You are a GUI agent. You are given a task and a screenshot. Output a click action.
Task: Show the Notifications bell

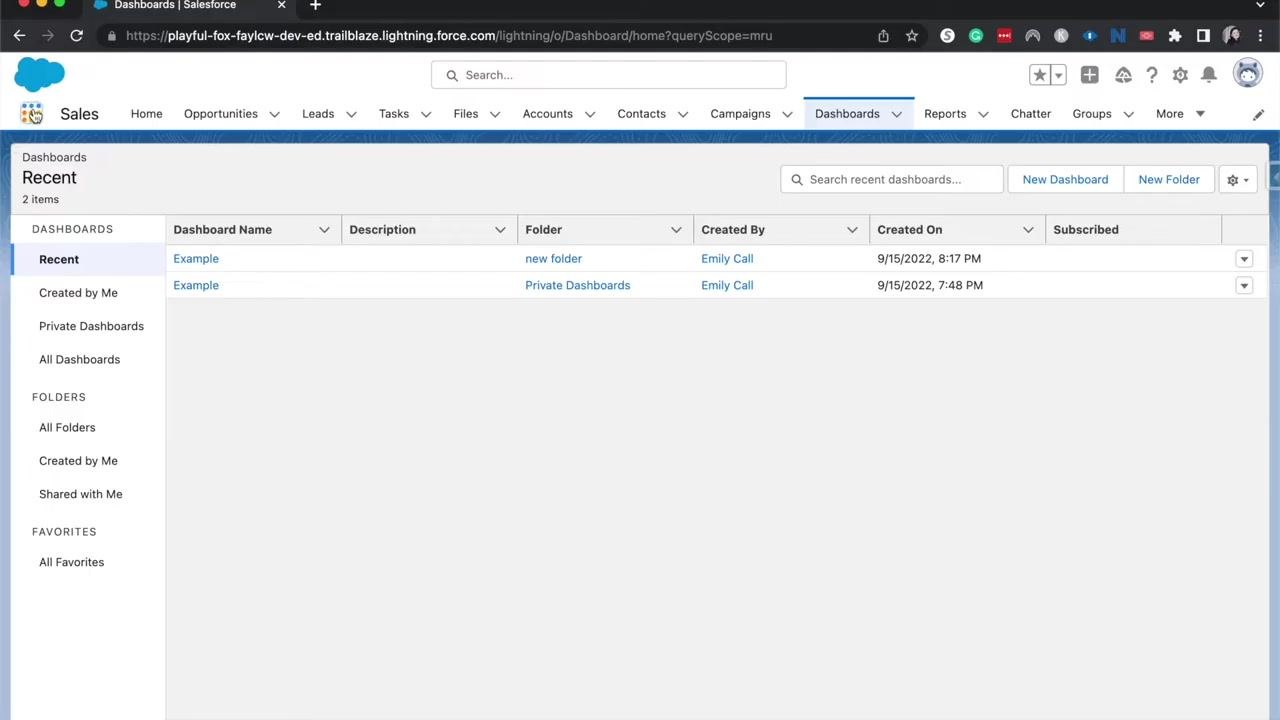1209,75
